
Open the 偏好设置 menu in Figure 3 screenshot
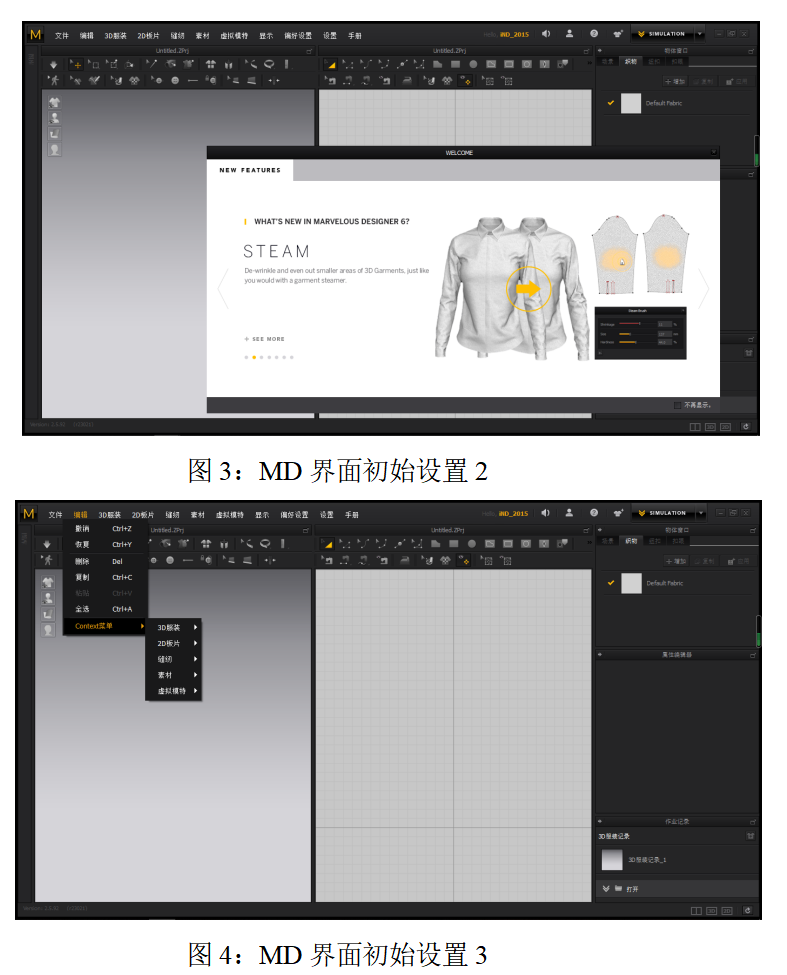[298, 35]
